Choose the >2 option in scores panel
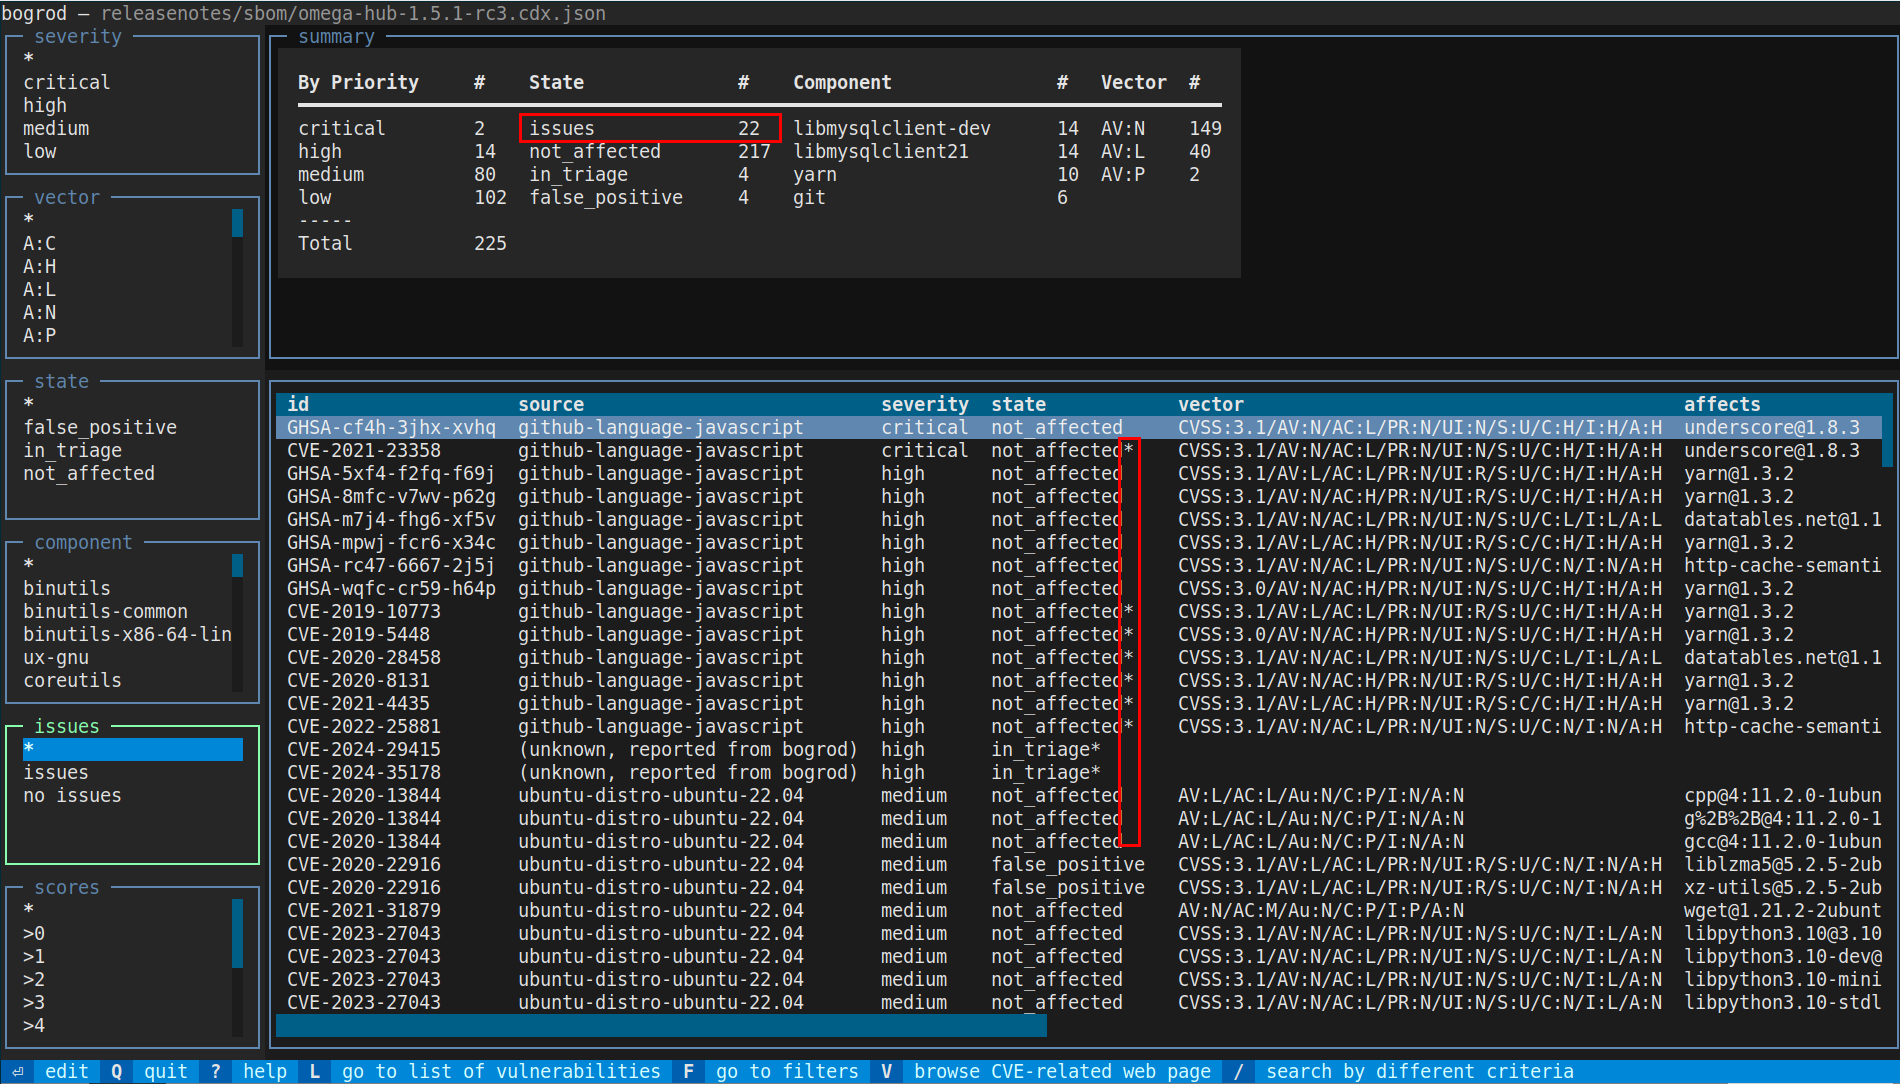Viewport: 1900px width, 1084px height. pyautogui.click(x=34, y=979)
